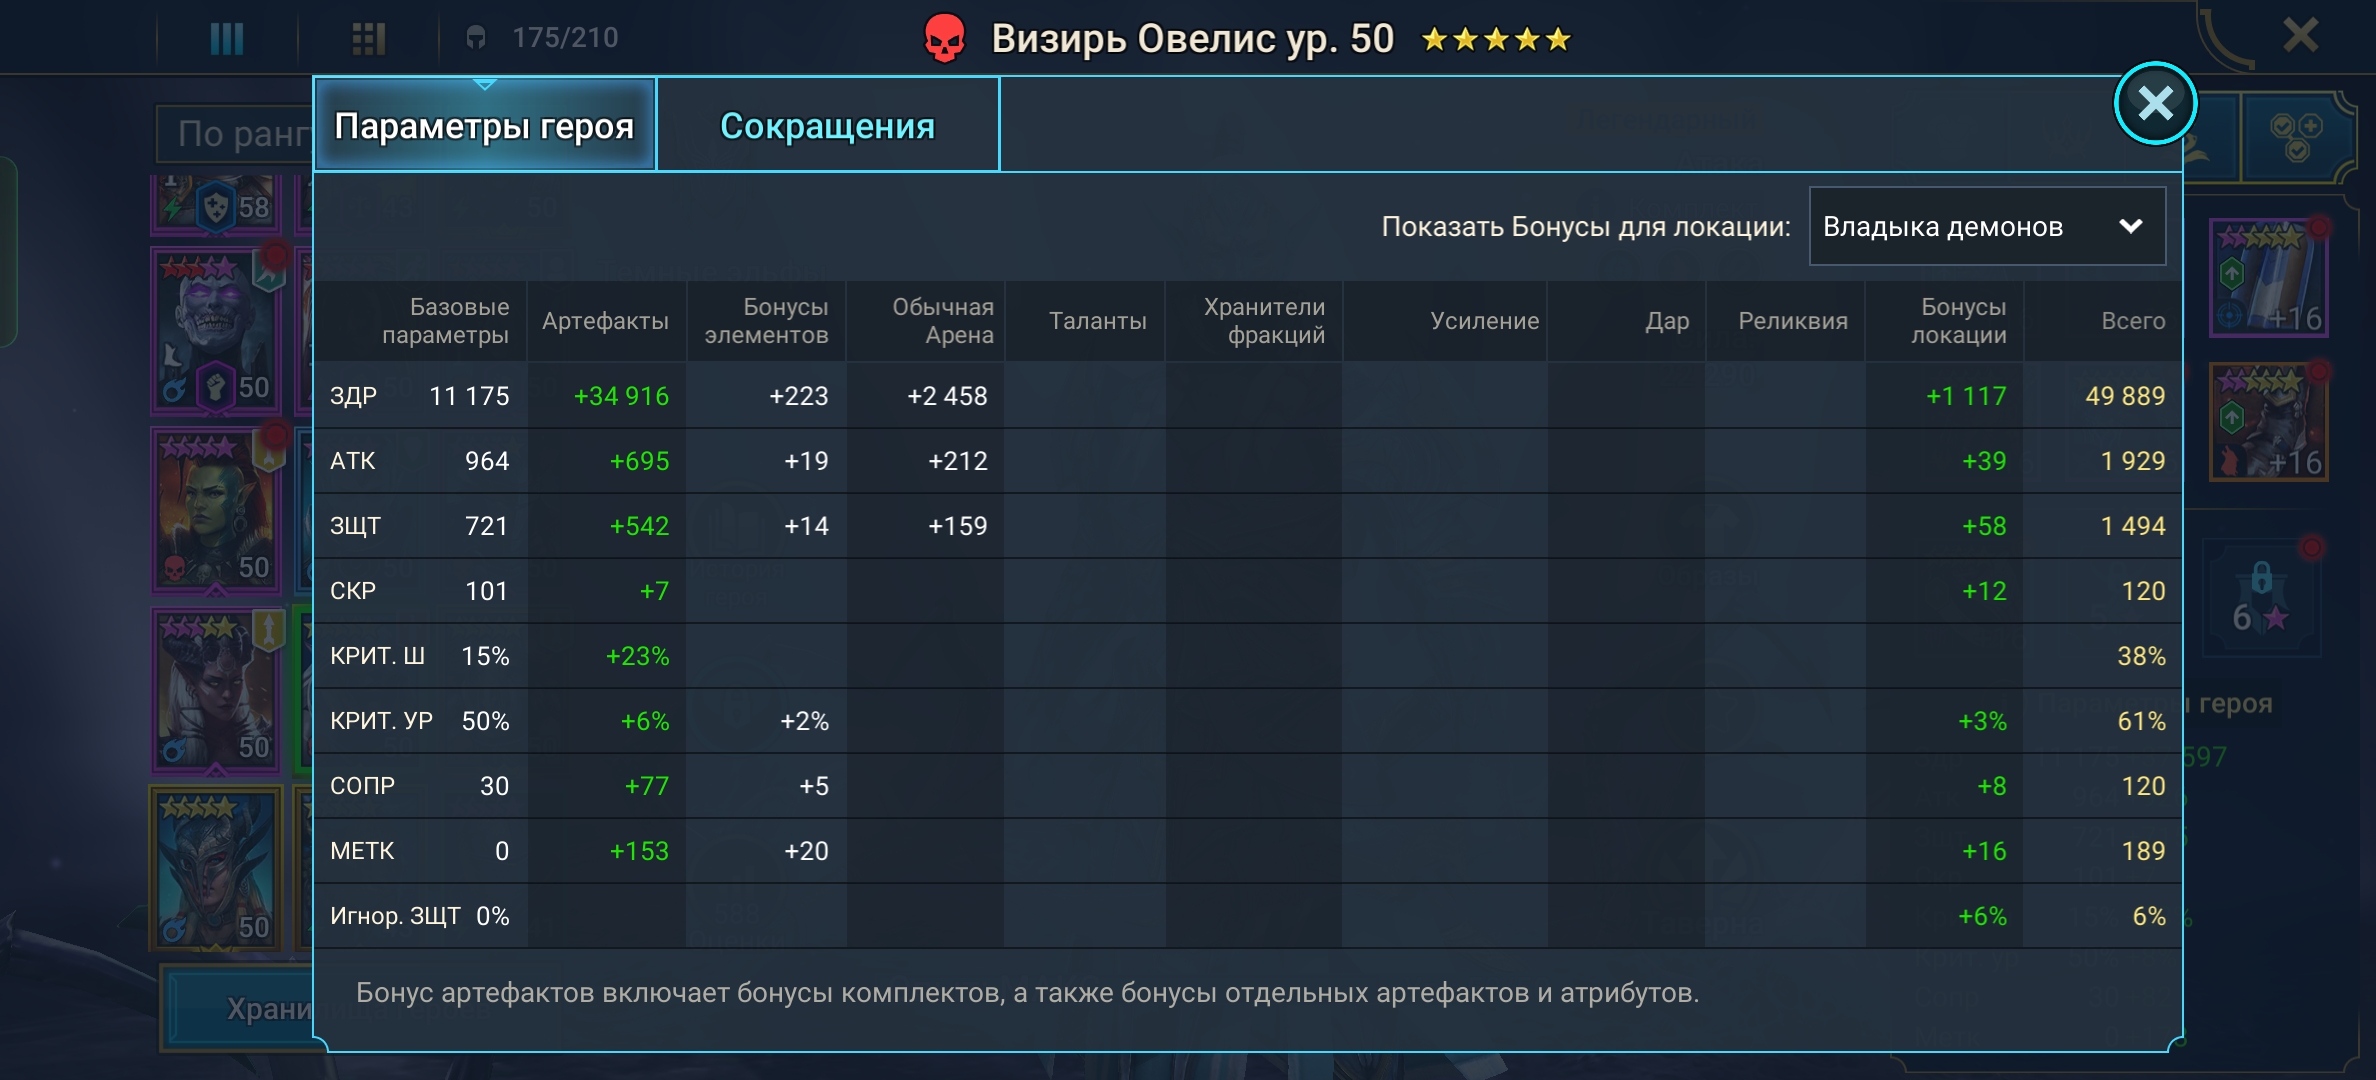
Task: Close the hero screen with top-right X
Action: (2300, 36)
